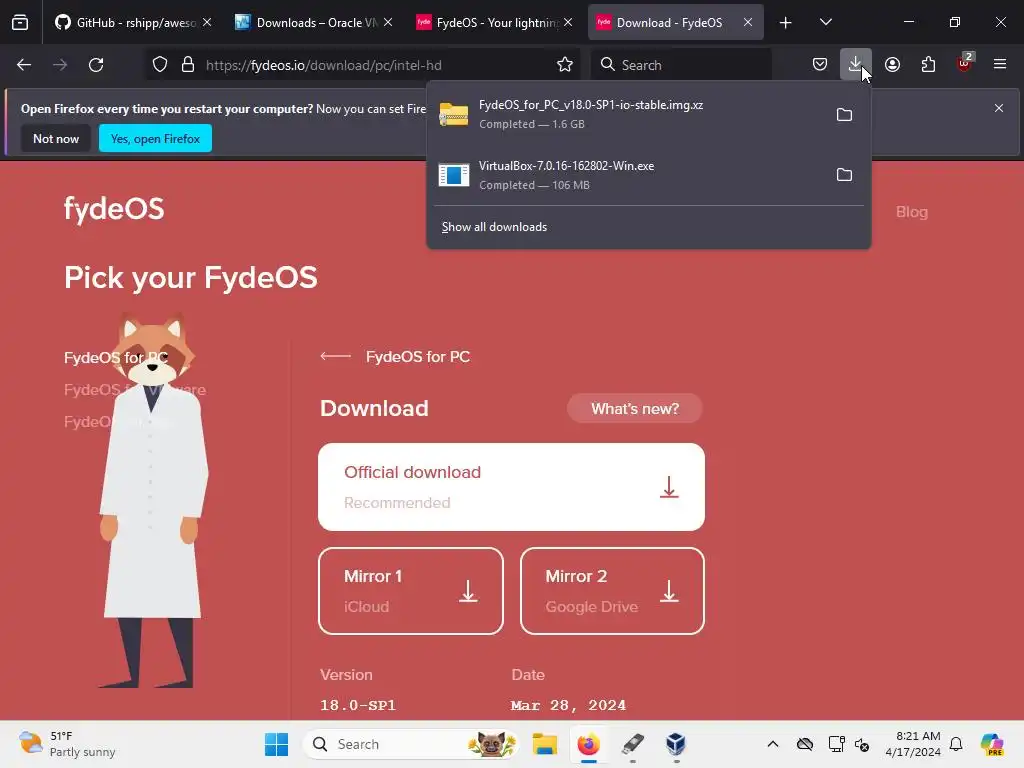Open What's new? release notes
Screen dimensions: 1024x768
[x=635, y=409]
